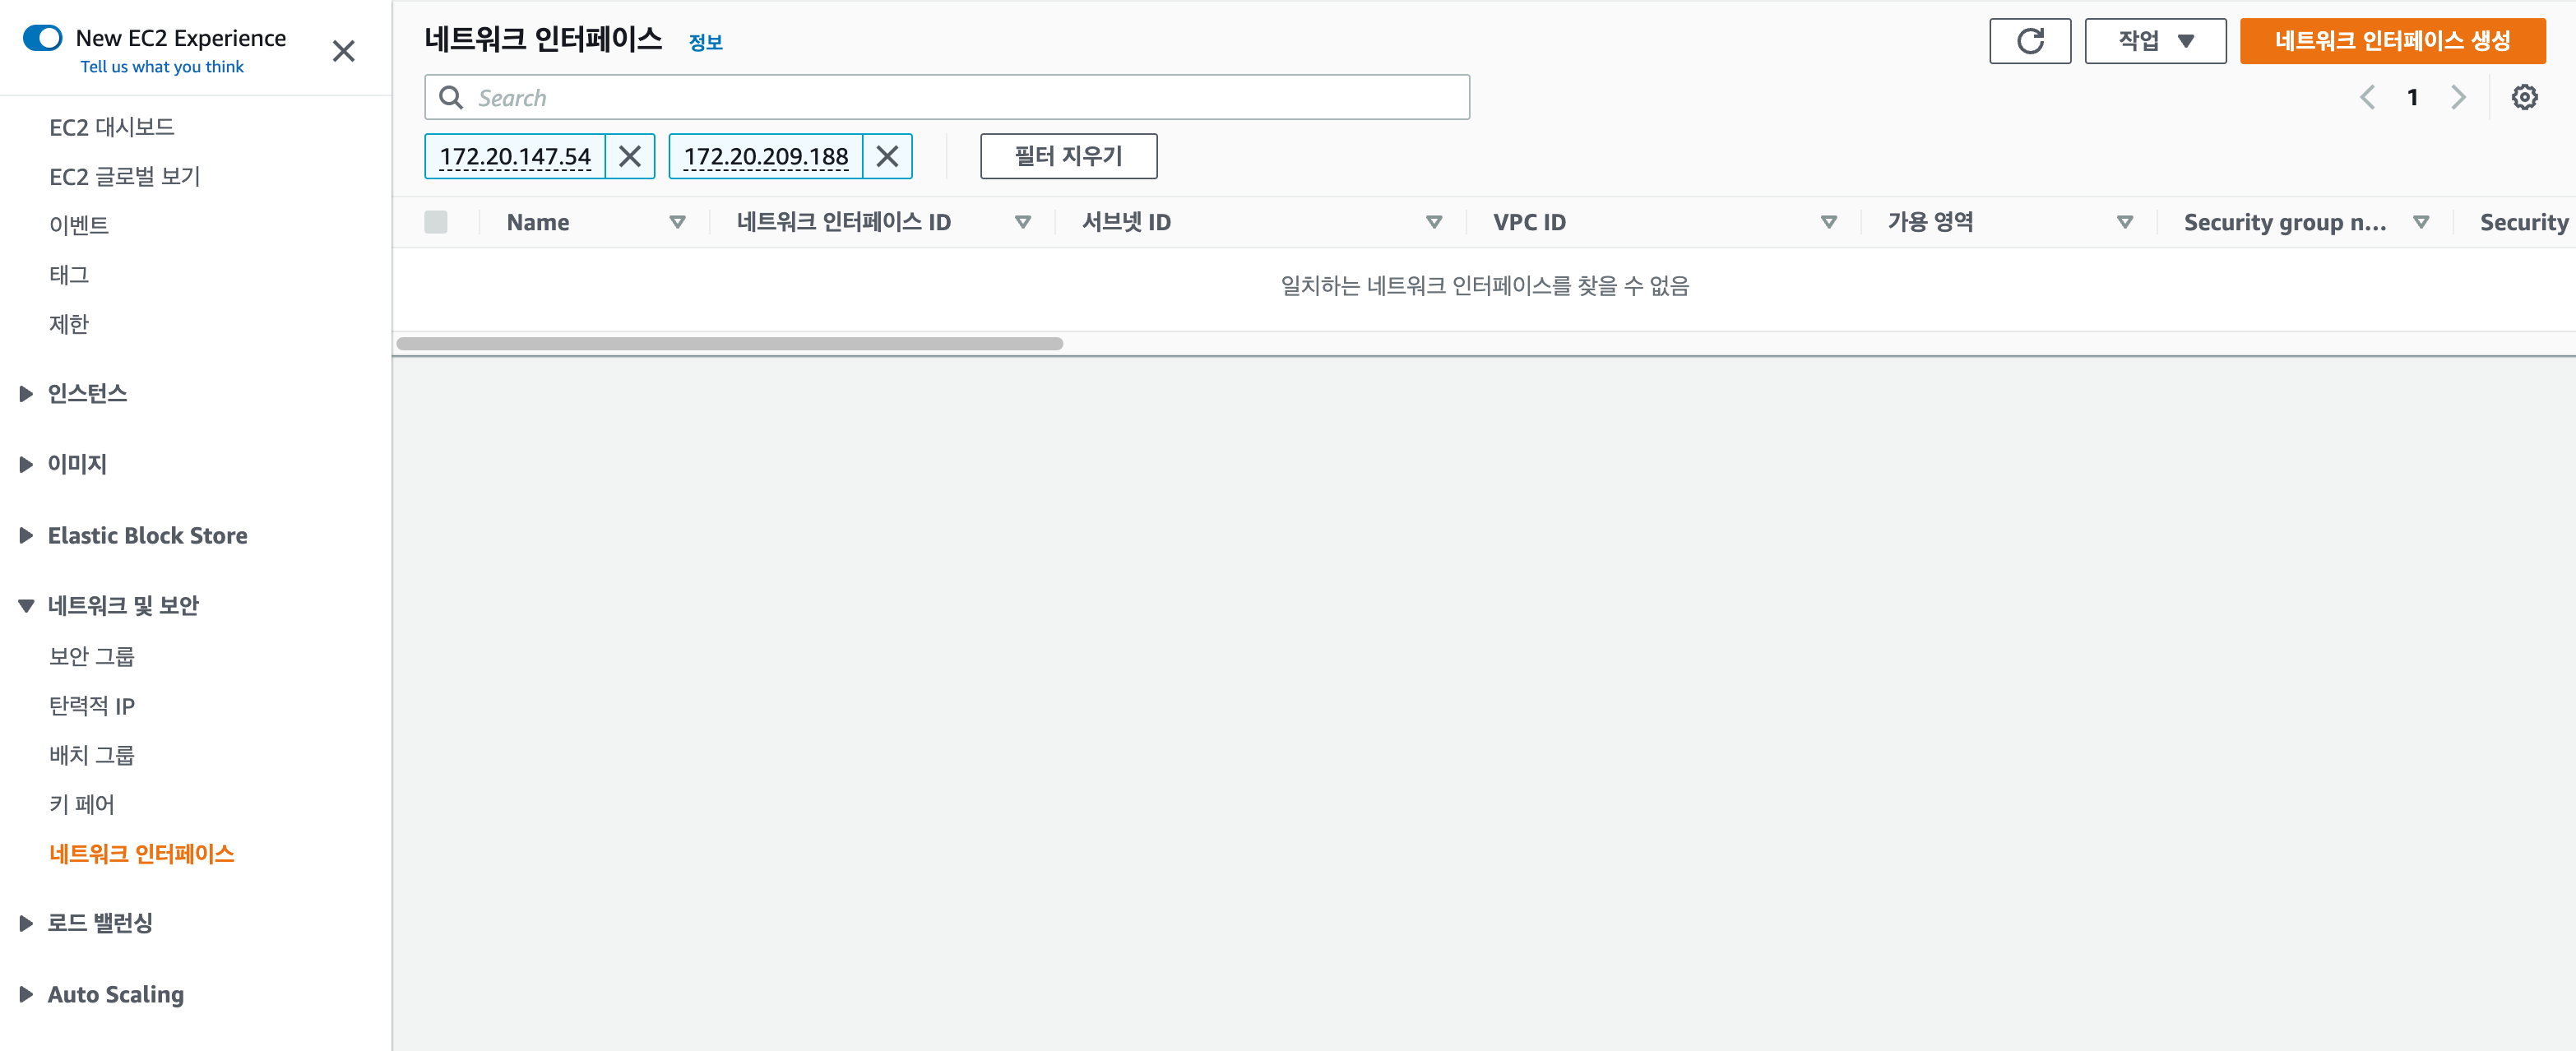The height and width of the screenshot is (1051, 2576).
Task: Close the New EC2 Experience banner
Action: [343, 51]
